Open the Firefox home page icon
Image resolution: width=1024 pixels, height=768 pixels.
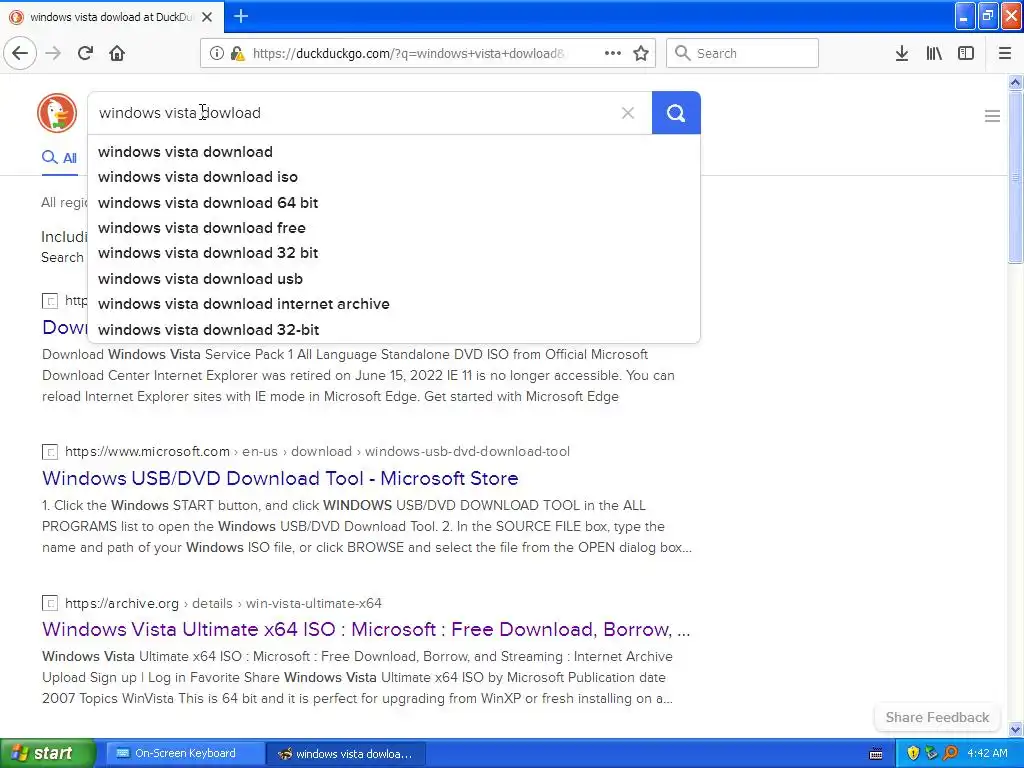click(x=117, y=53)
